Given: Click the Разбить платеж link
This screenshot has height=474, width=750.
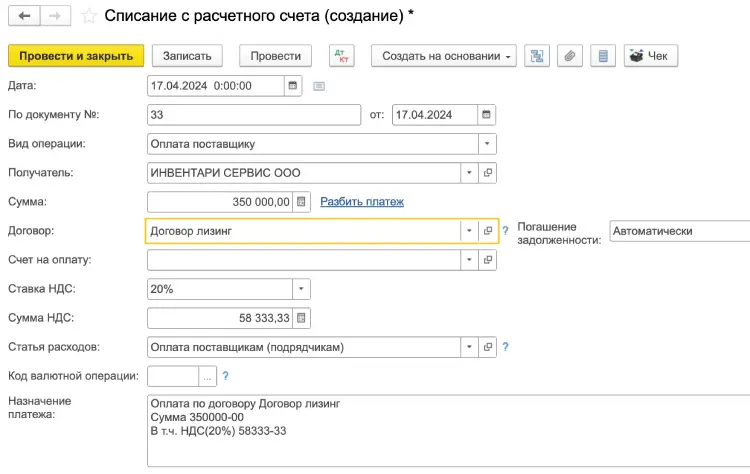Looking at the screenshot, I should [x=361, y=202].
